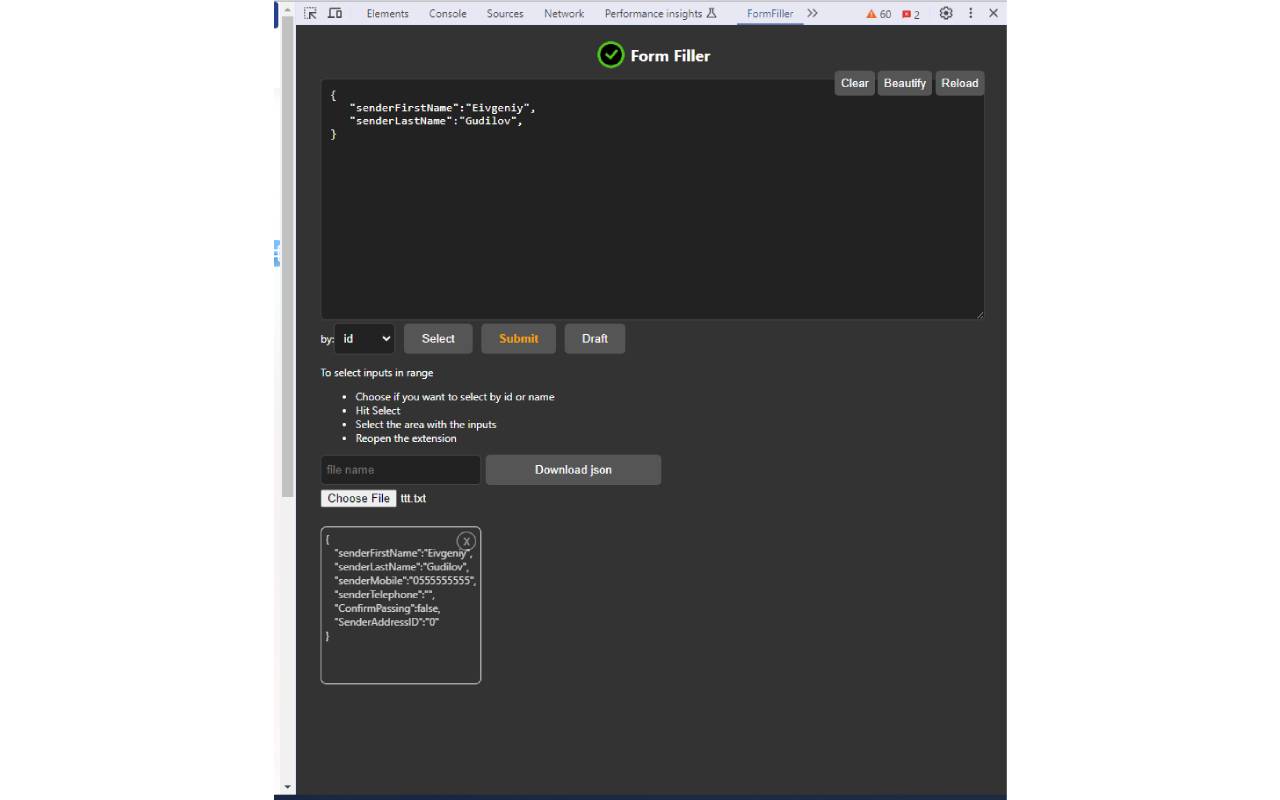Click the orange Submit button
This screenshot has width=1280, height=800.
(519, 339)
